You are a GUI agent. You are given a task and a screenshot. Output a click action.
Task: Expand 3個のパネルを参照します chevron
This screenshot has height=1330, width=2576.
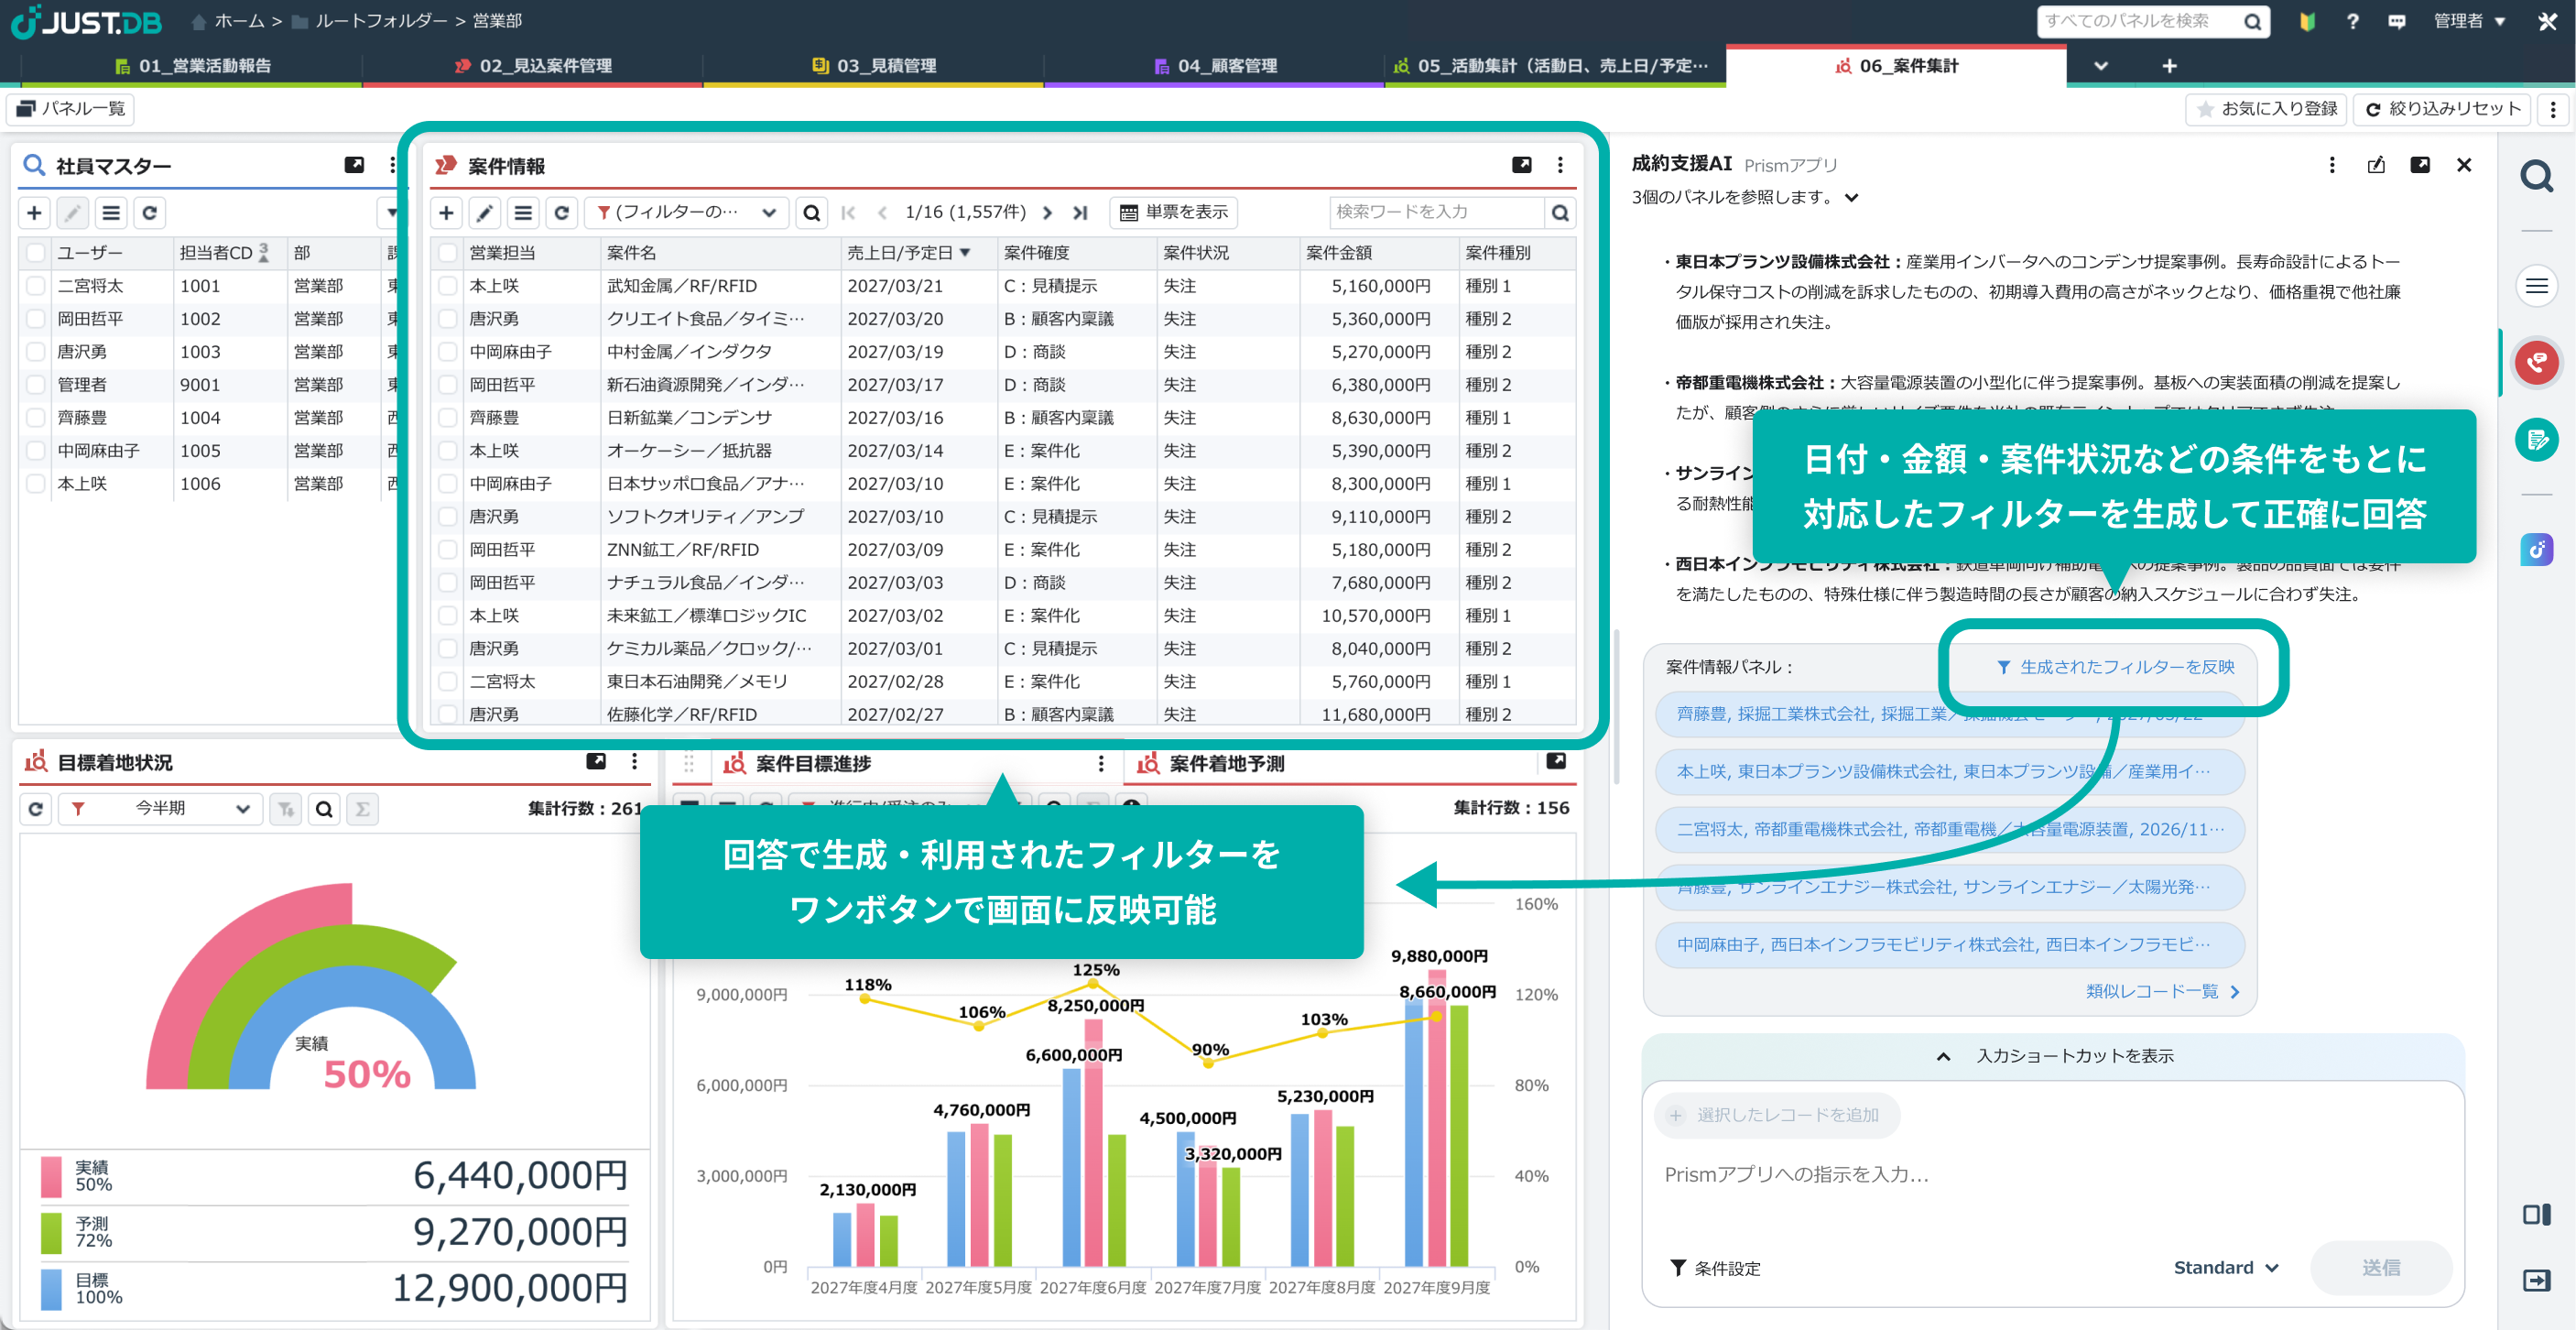[1852, 197]
